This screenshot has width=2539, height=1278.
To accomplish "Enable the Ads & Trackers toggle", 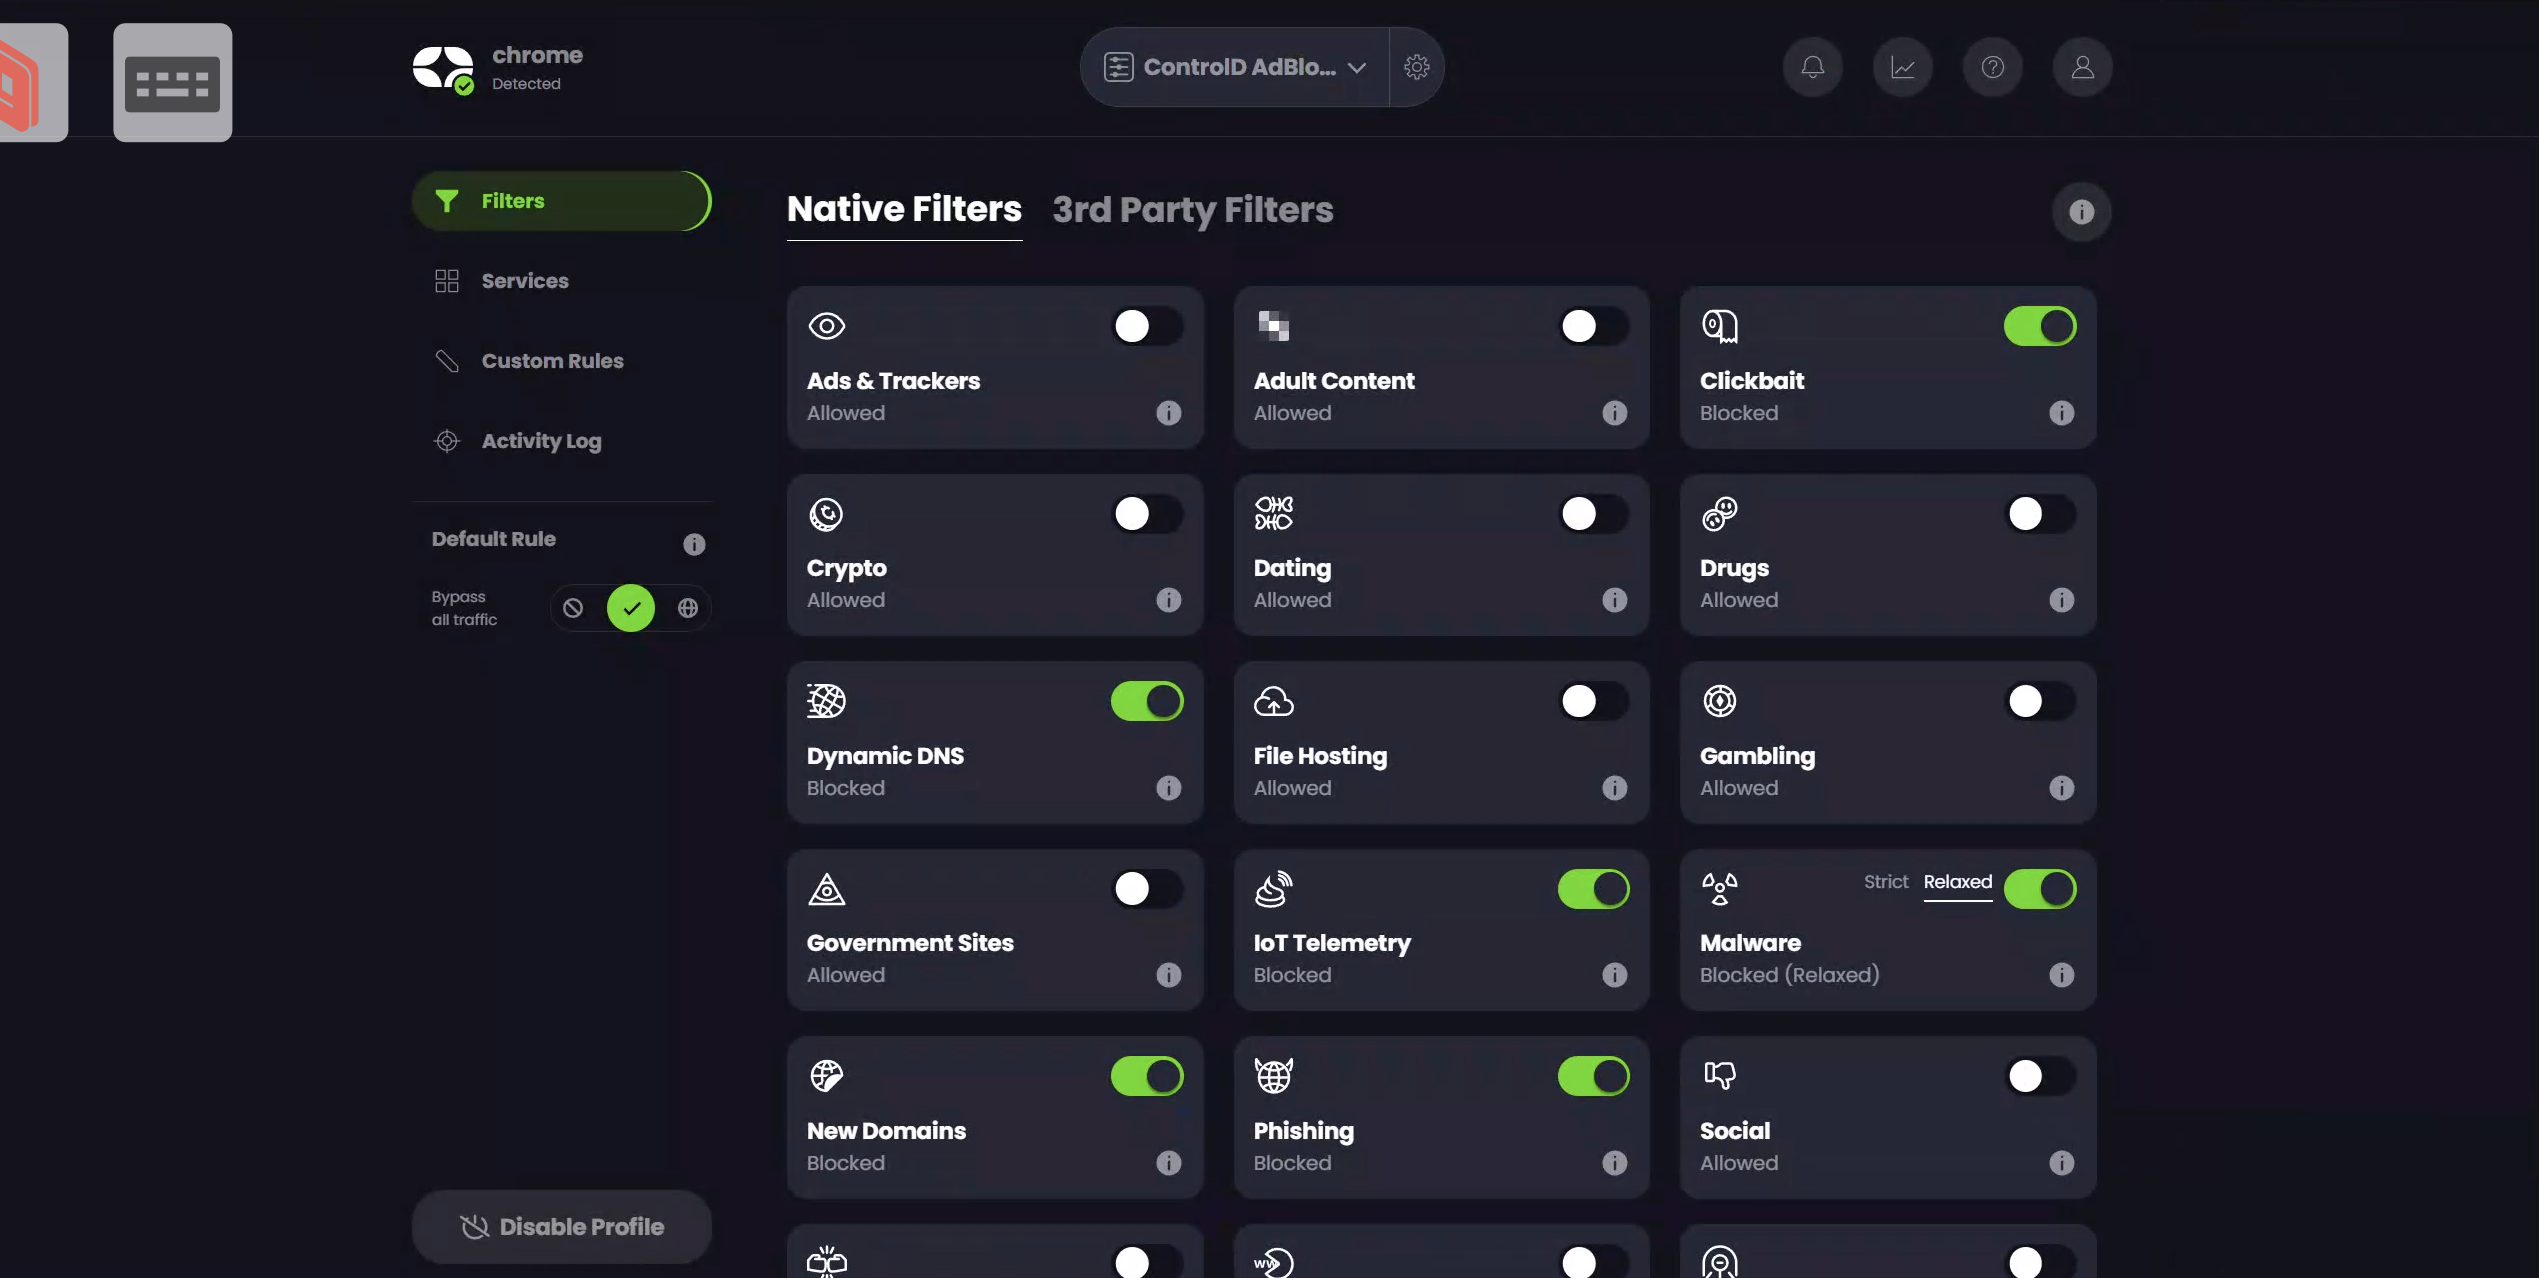I will click(x=1147, y=326).
